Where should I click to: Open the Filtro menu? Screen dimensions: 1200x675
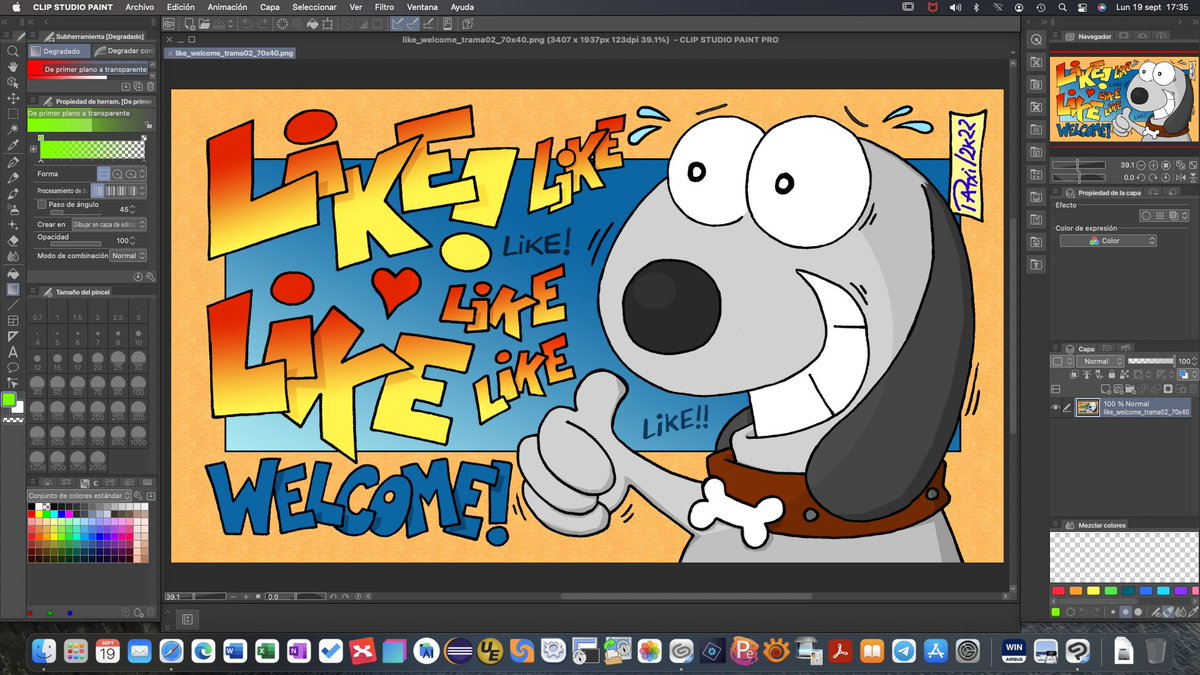384,6
